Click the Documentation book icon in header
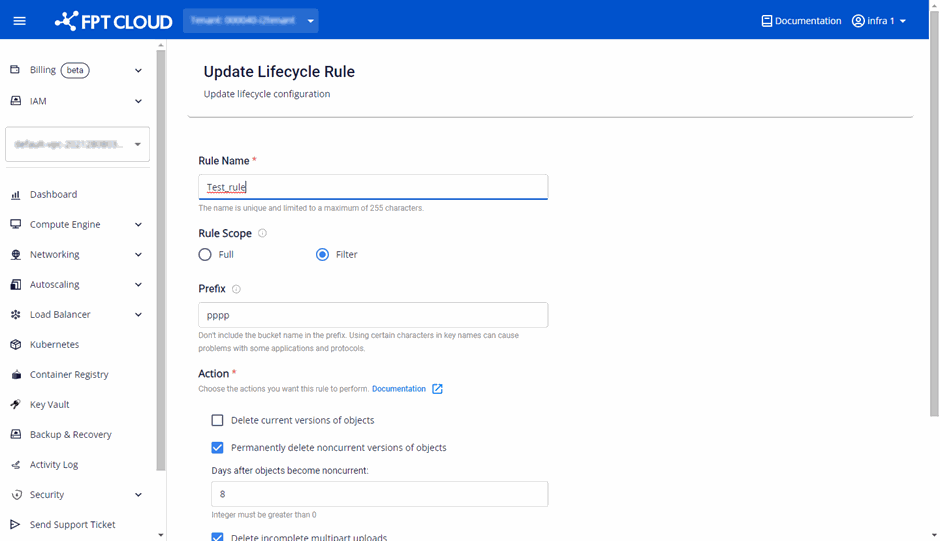The height and width of the screenshot is (541, 940). pyautogui.click(x=766, y=21)
